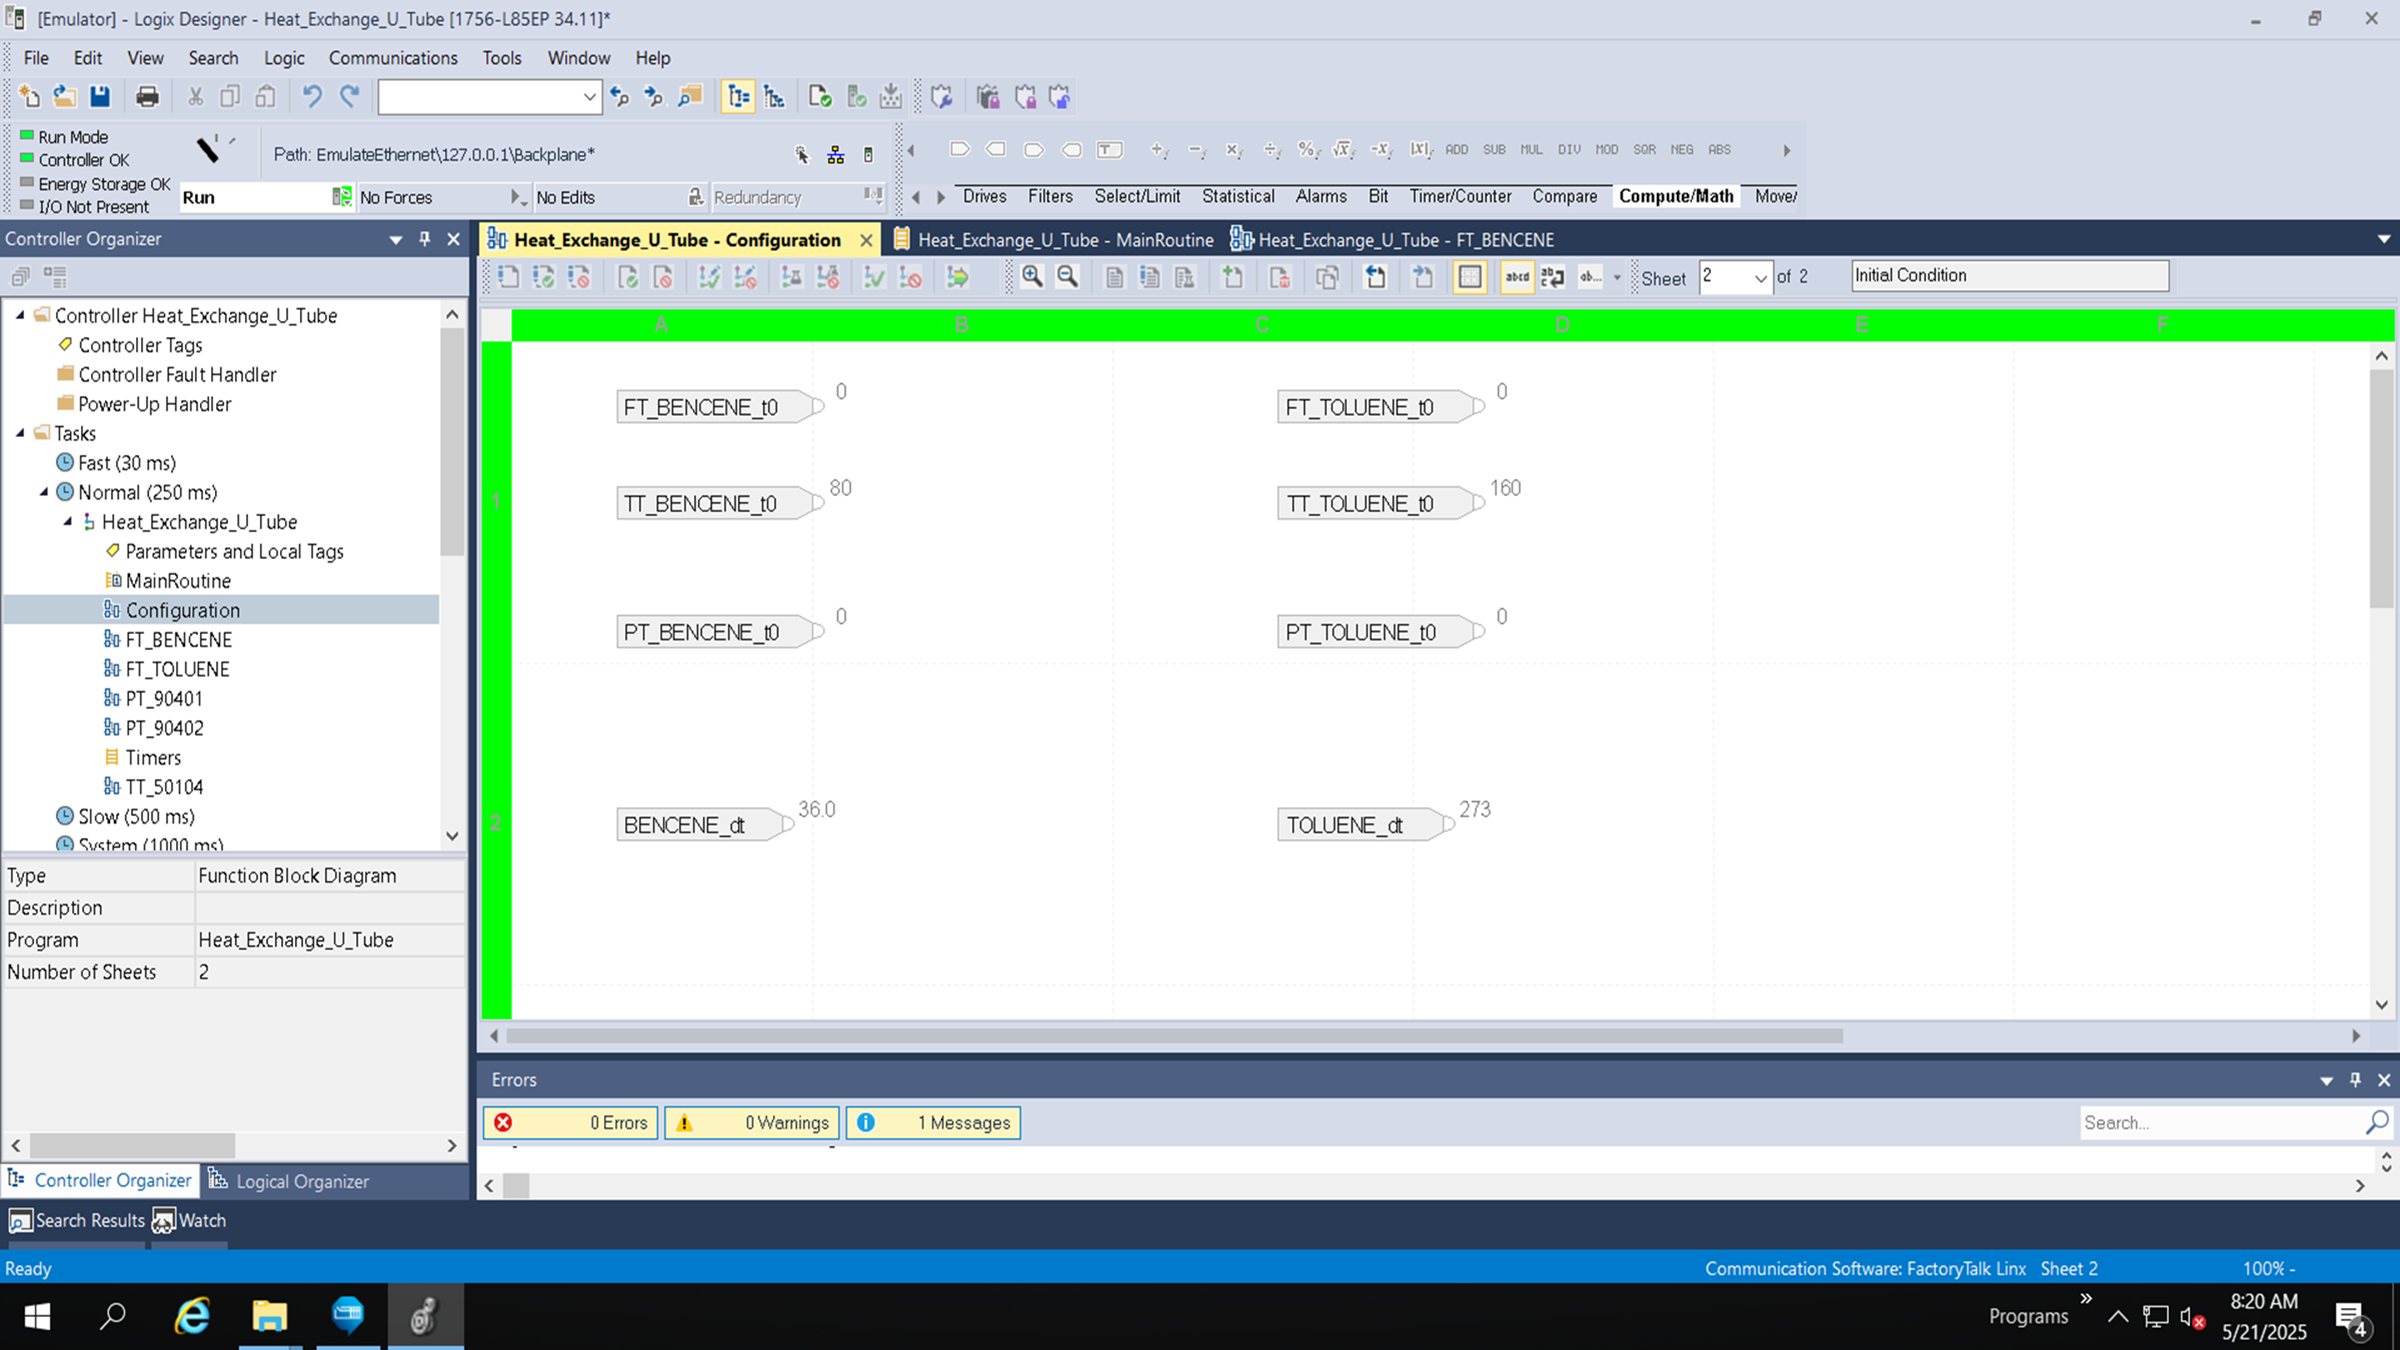Pin the Controller Organizer panel
The height and width of the screenshot is (1350, 2400).
425,239
